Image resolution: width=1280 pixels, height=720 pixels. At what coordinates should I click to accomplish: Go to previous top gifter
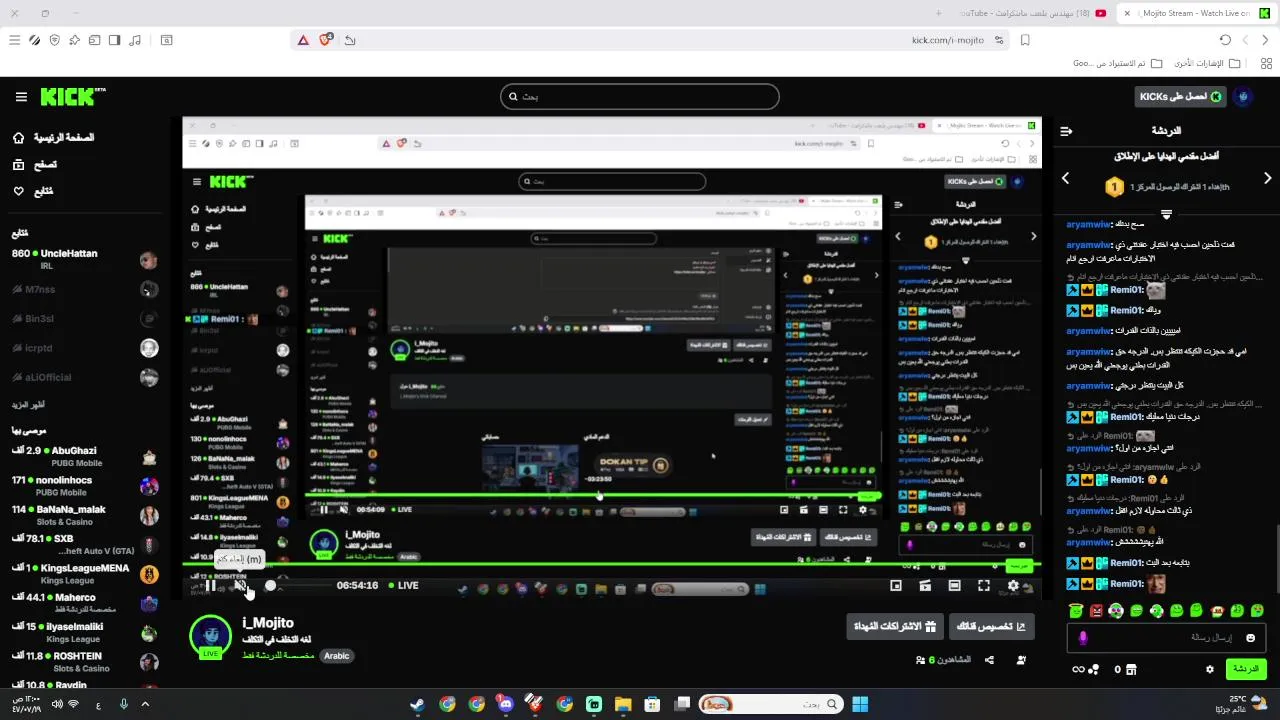coord(1065,178)
